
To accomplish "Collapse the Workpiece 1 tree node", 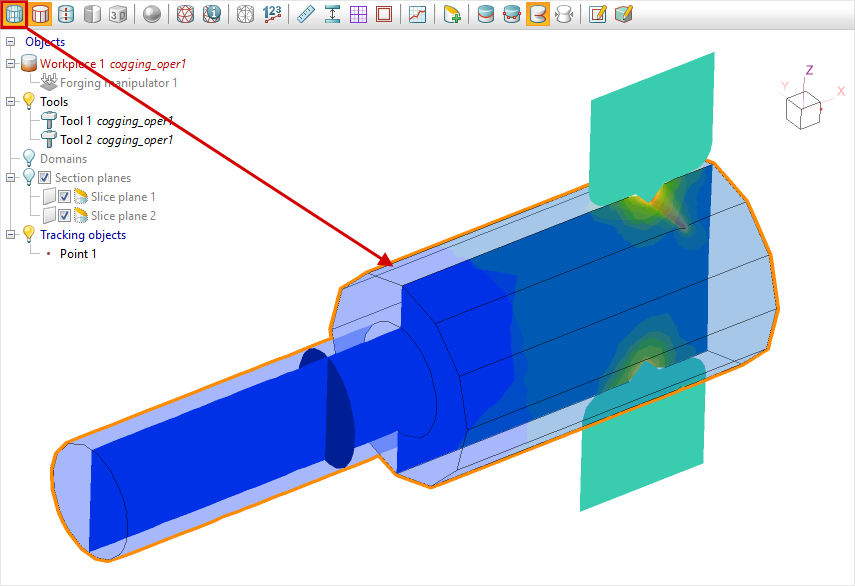I will 11,64.
